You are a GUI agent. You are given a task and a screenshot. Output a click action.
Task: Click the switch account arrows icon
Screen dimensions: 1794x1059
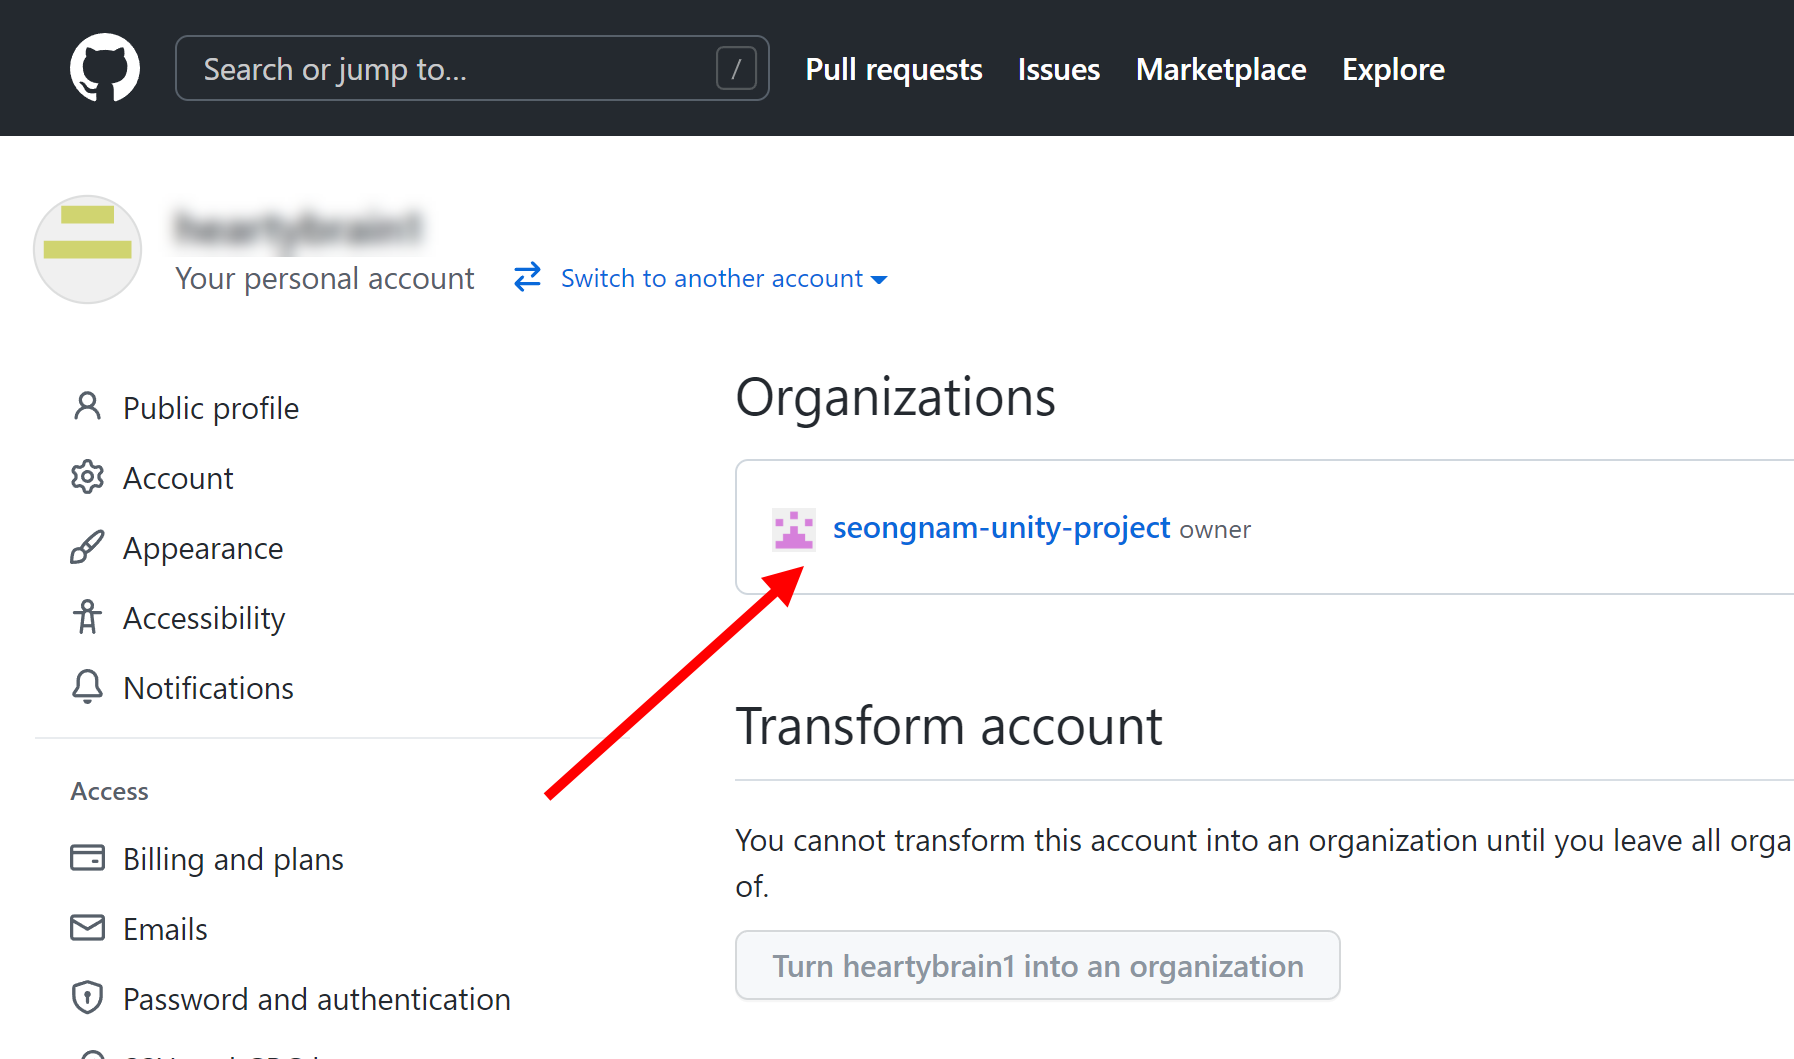tap(527, 277)
